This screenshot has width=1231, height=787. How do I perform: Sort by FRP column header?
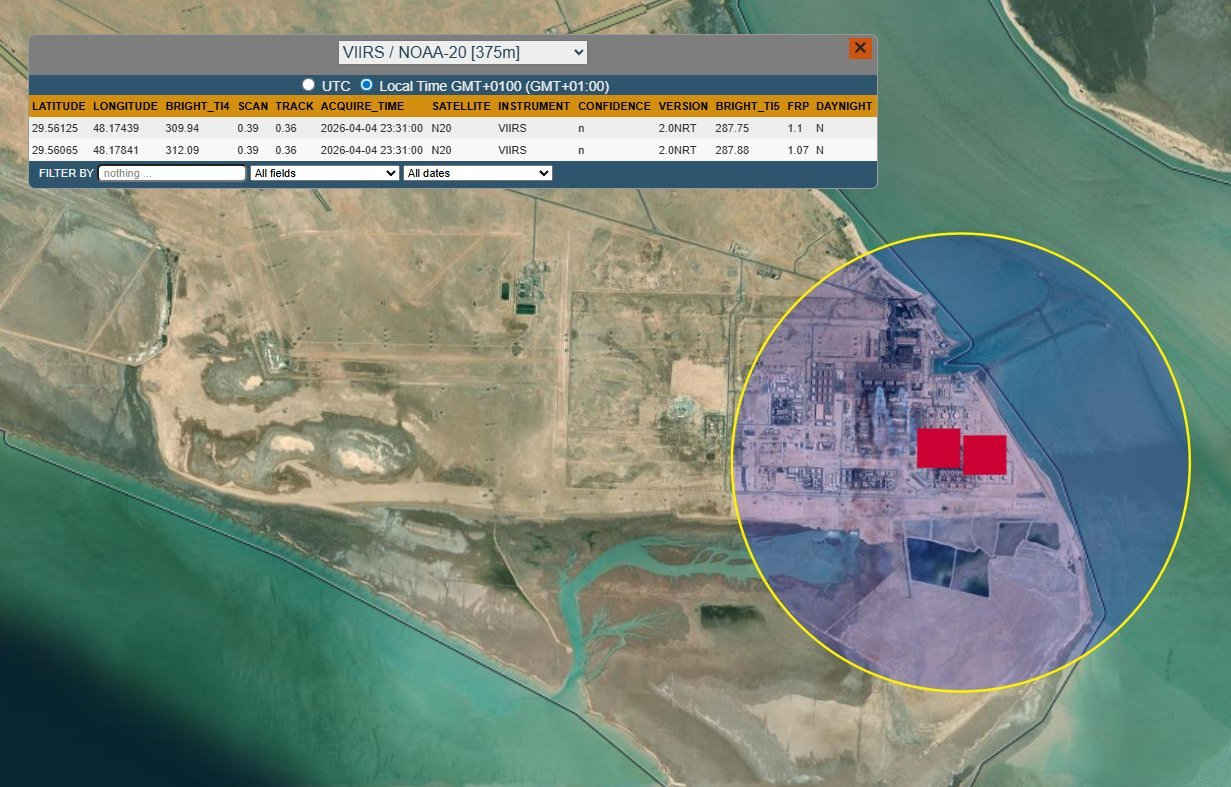[798, 106]
